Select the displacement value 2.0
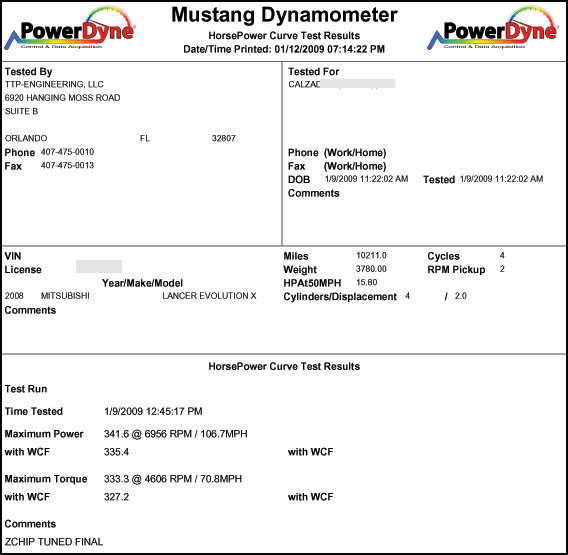This screenshot has height=555, width=568. (460, 296)
